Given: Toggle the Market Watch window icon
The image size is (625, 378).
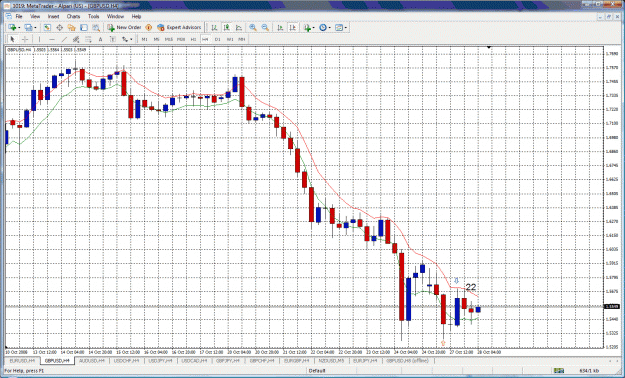Looking at the screenshot, I should (x=47, y=28).
